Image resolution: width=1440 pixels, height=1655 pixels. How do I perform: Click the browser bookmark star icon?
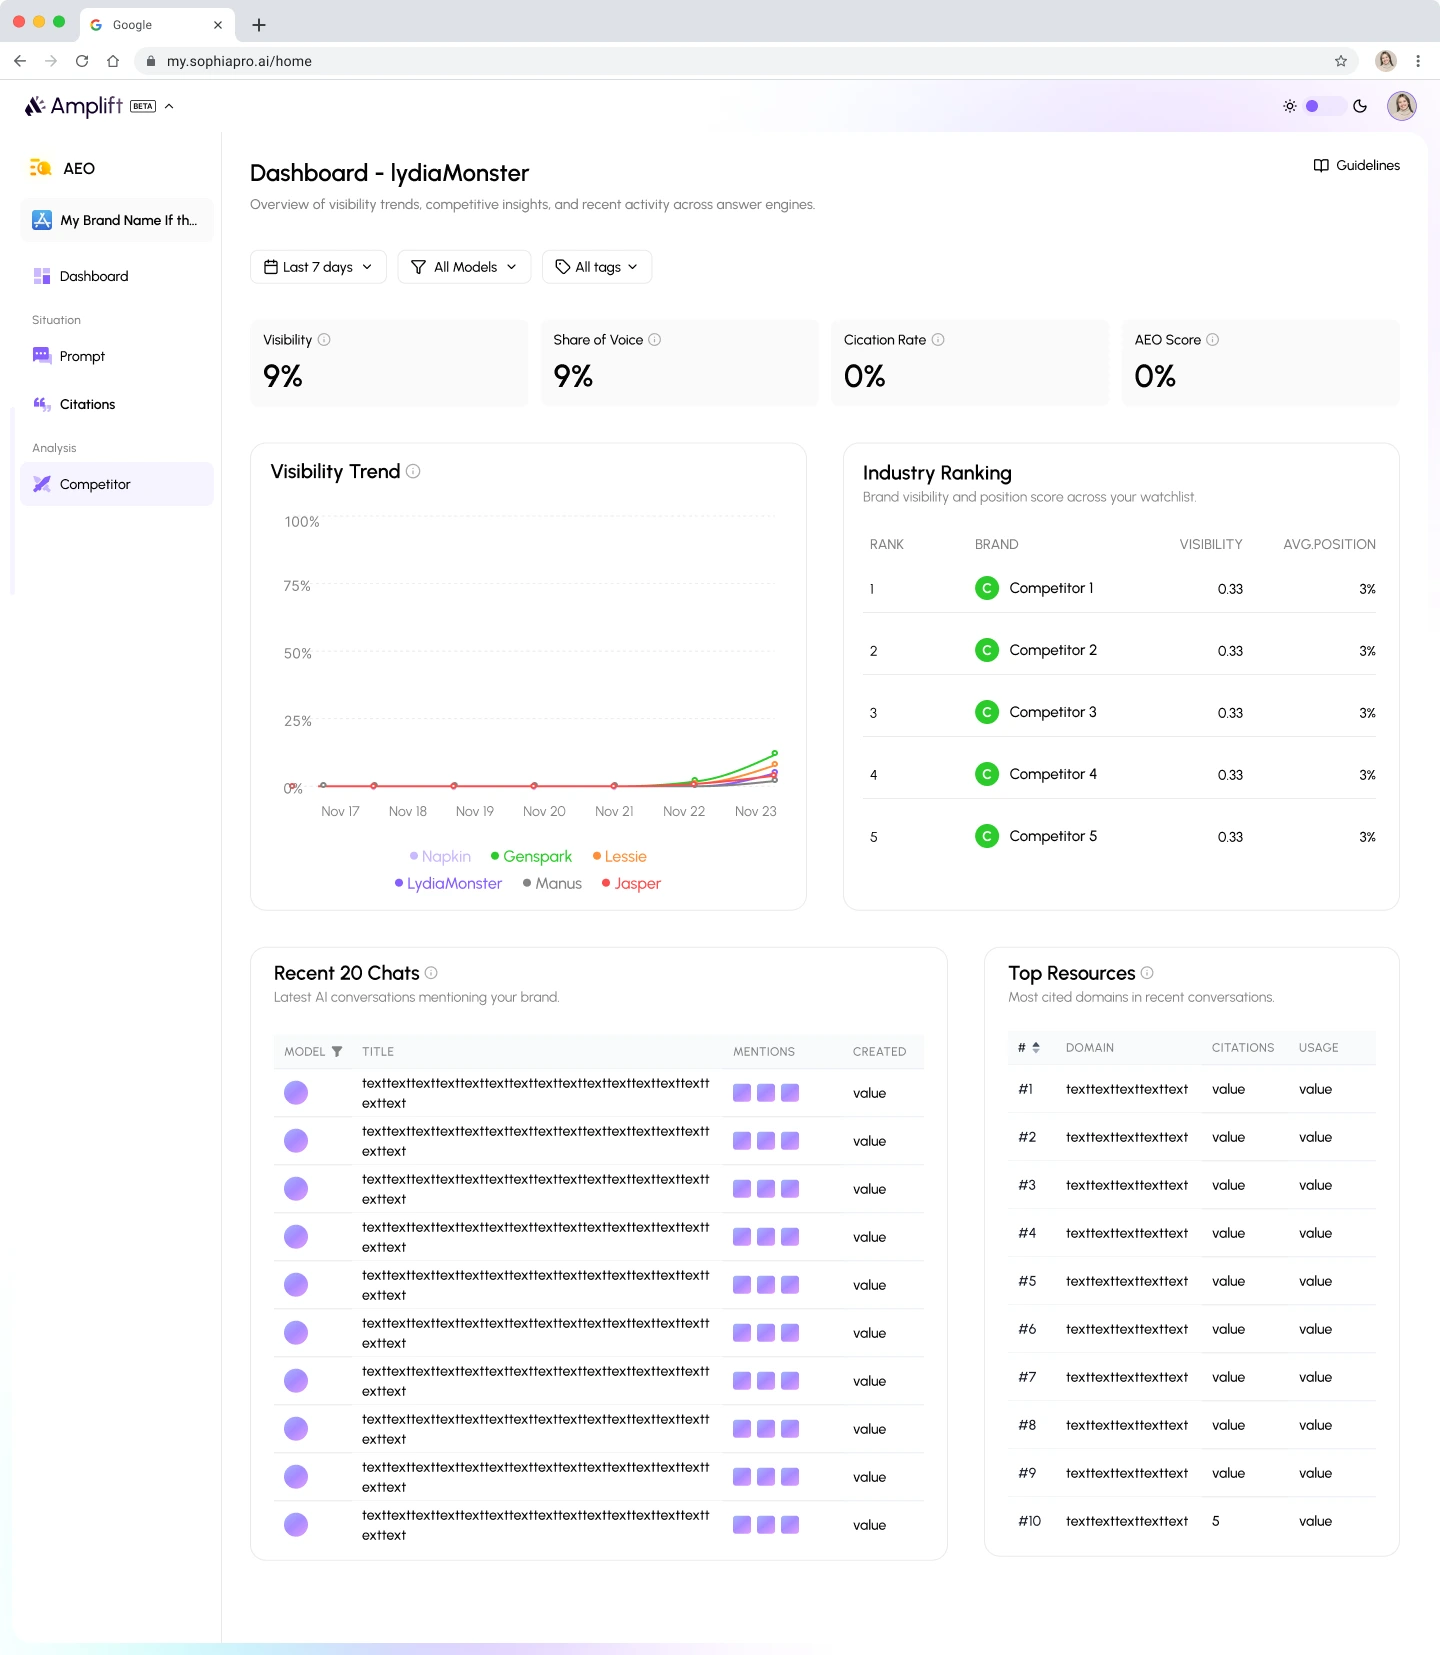(x=1341, y=61)
